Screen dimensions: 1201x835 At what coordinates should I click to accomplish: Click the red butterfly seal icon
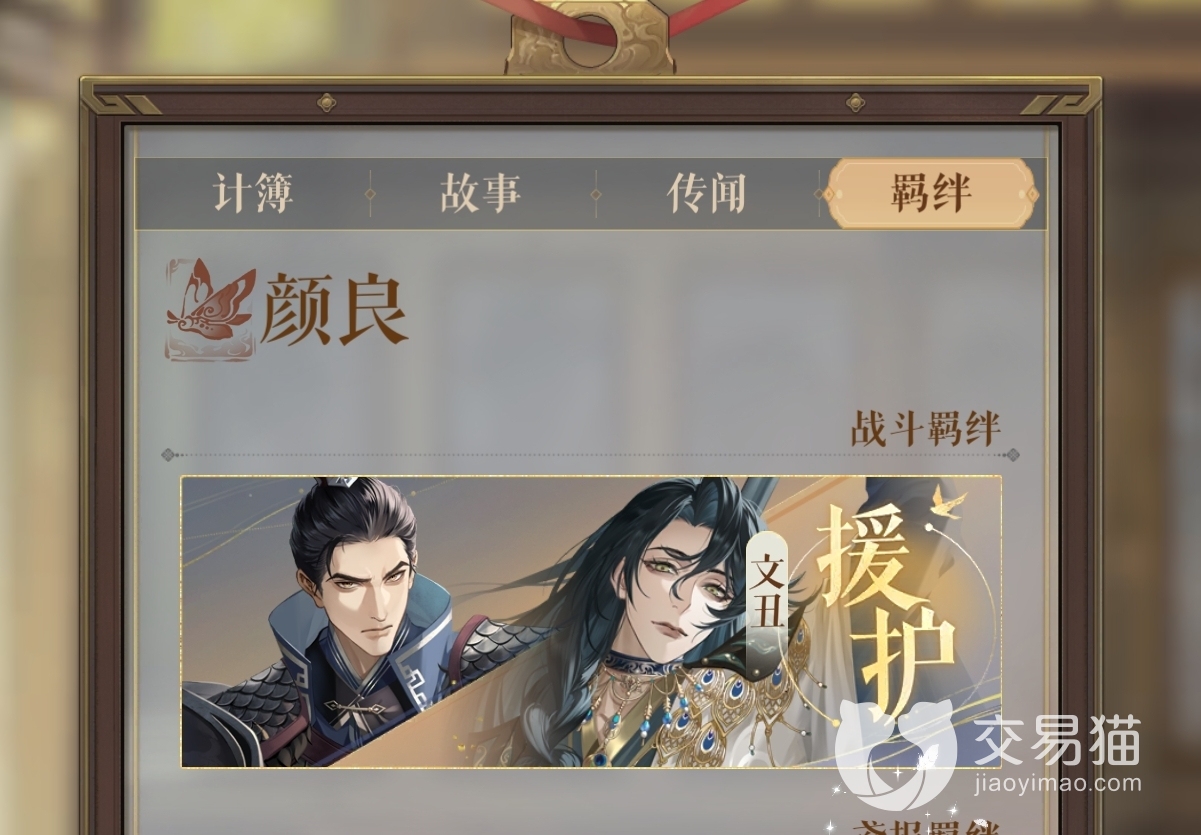point(210,309)
